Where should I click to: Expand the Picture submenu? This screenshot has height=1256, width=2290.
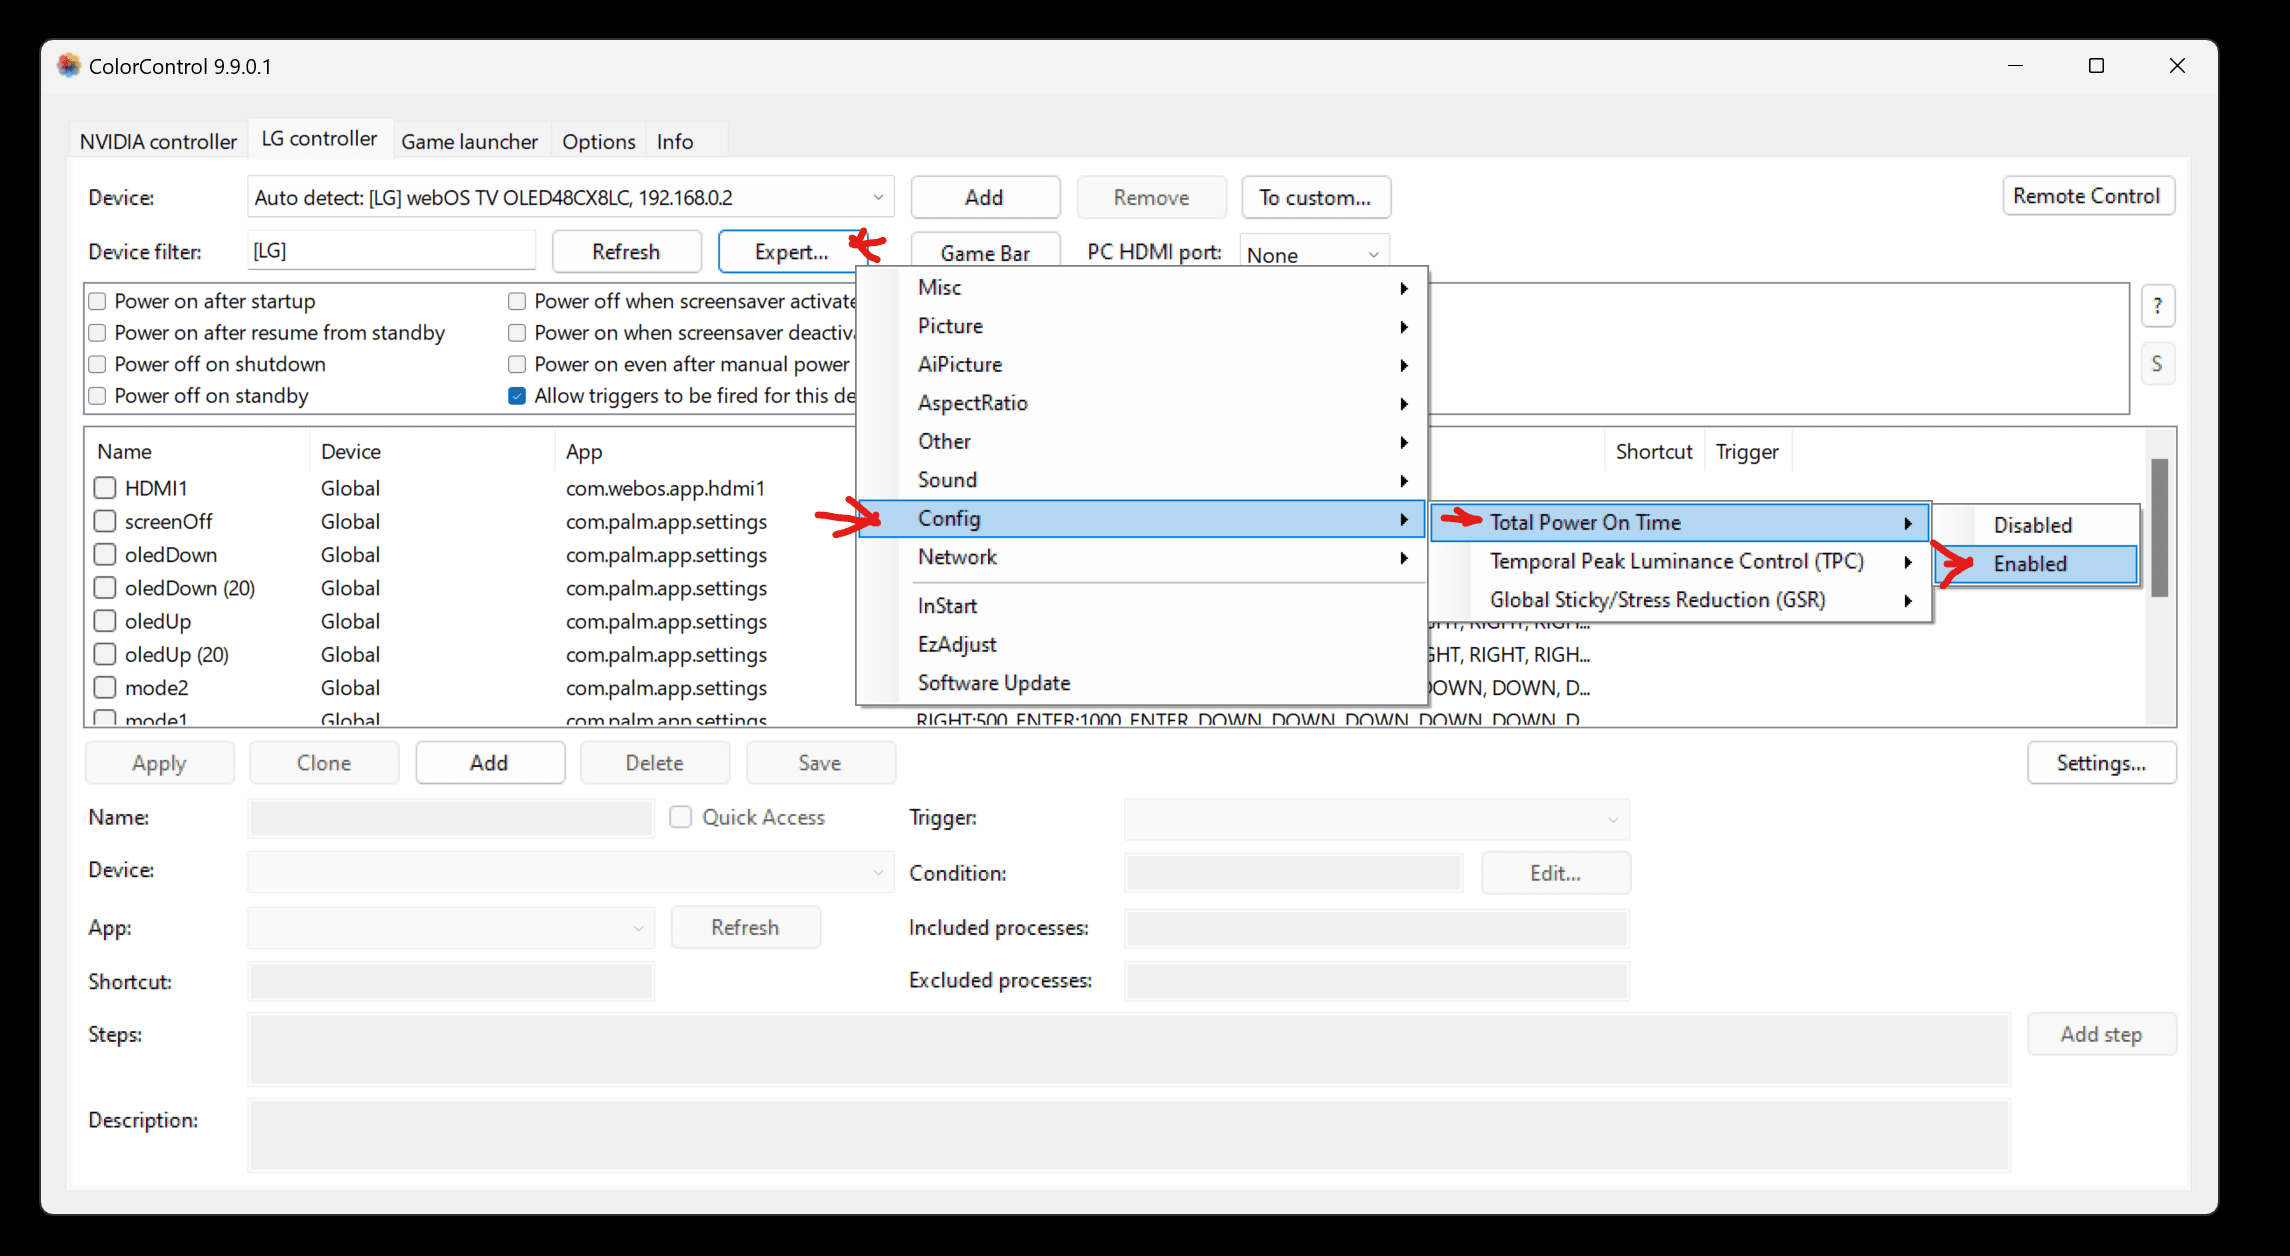[1141, 326]
